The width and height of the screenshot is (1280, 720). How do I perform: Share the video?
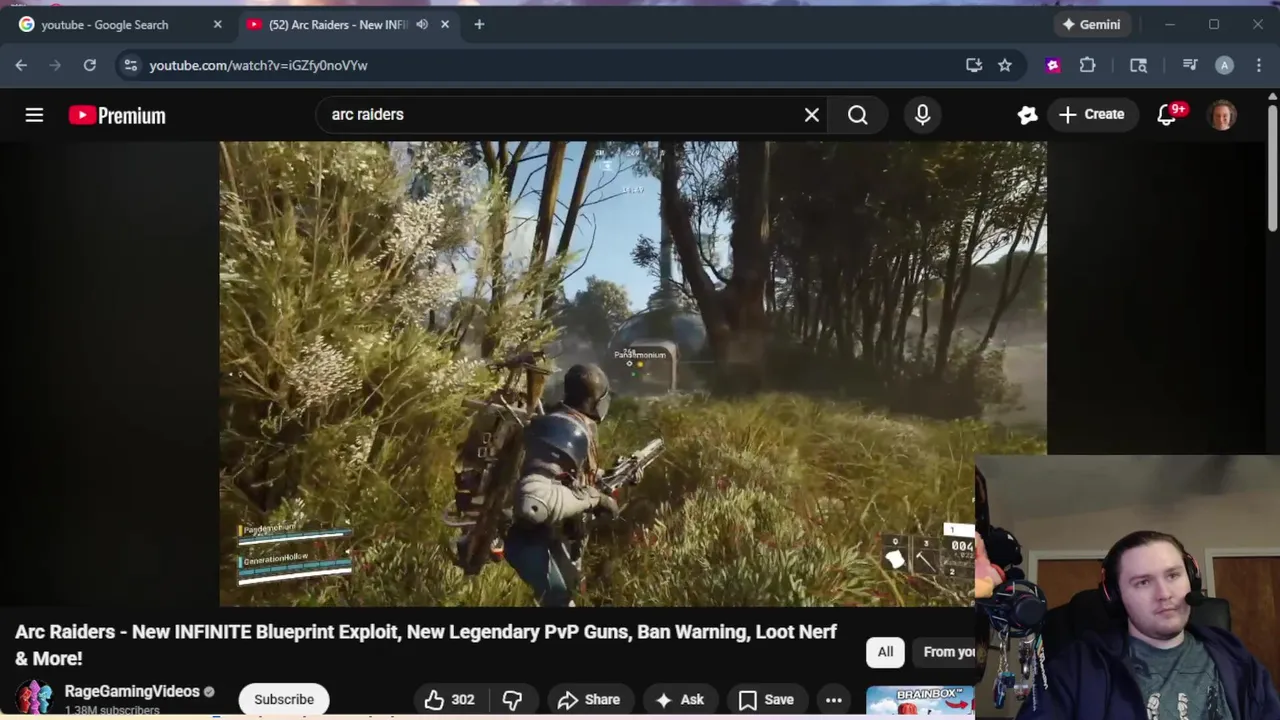[x=589, y=700]
